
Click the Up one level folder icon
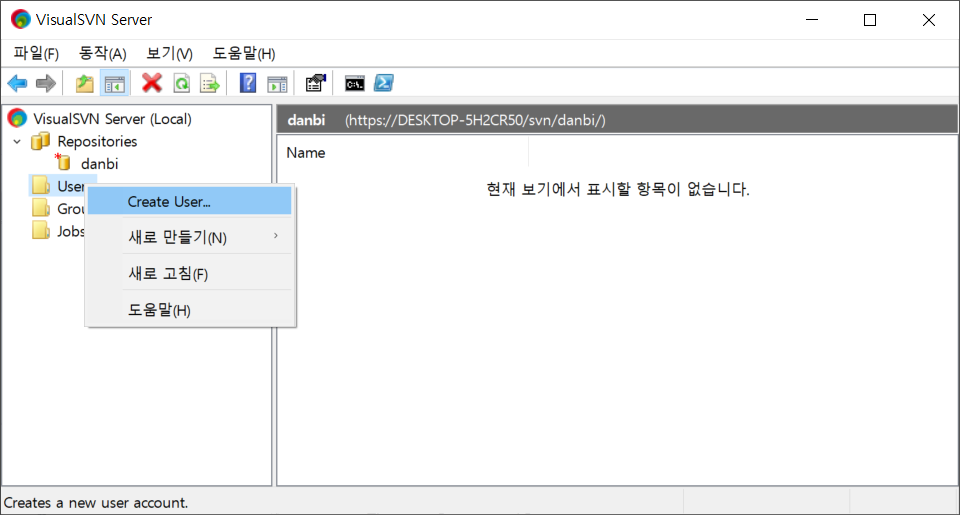pos(84,83)
